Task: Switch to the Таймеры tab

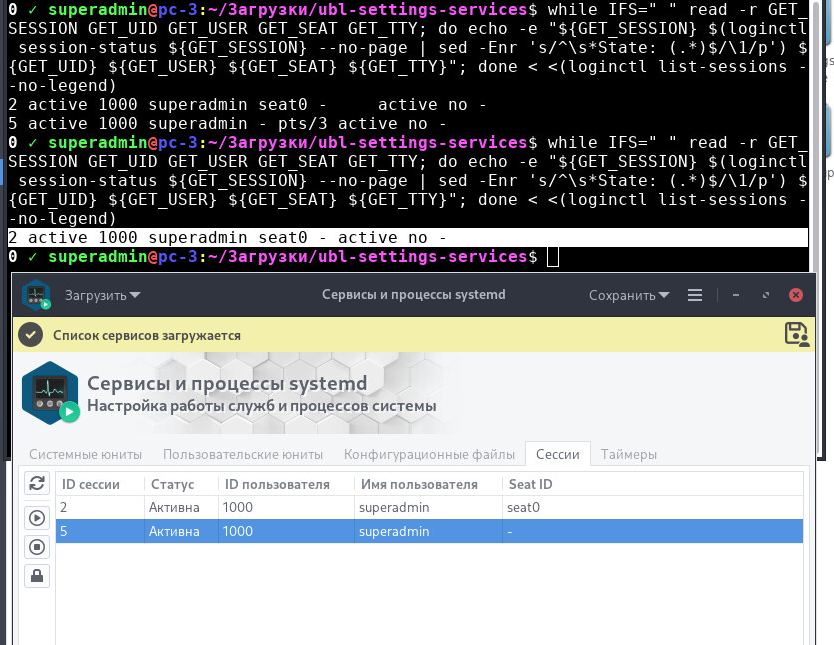Action: point(629,455)
